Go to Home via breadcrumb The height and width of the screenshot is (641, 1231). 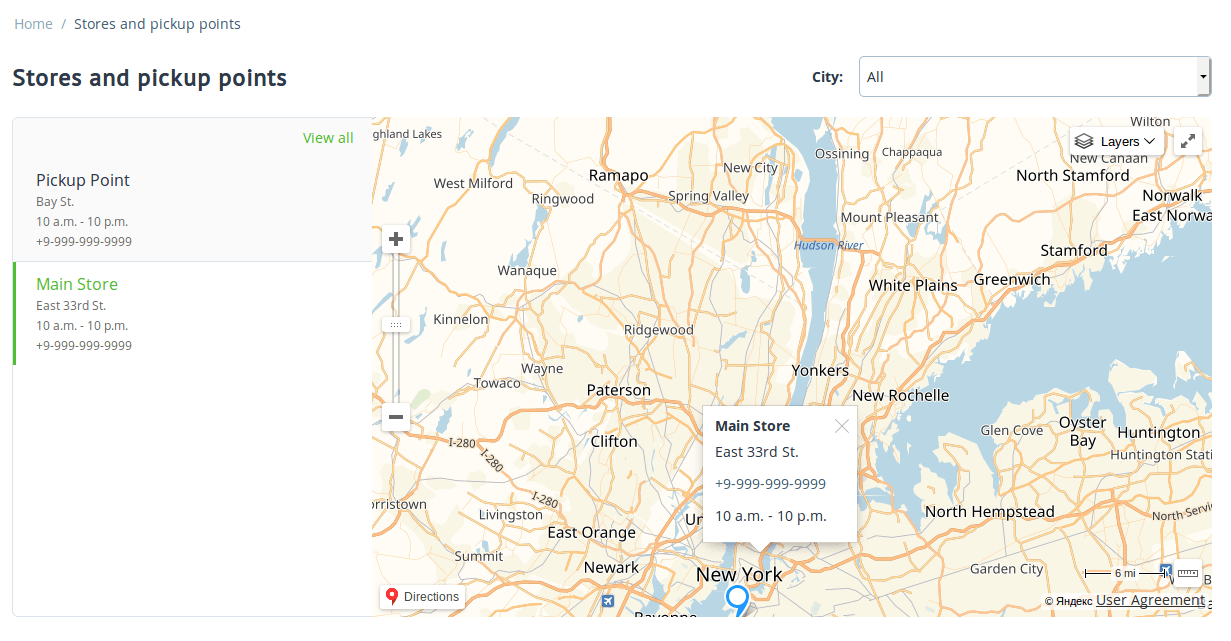tap(33, 24)
